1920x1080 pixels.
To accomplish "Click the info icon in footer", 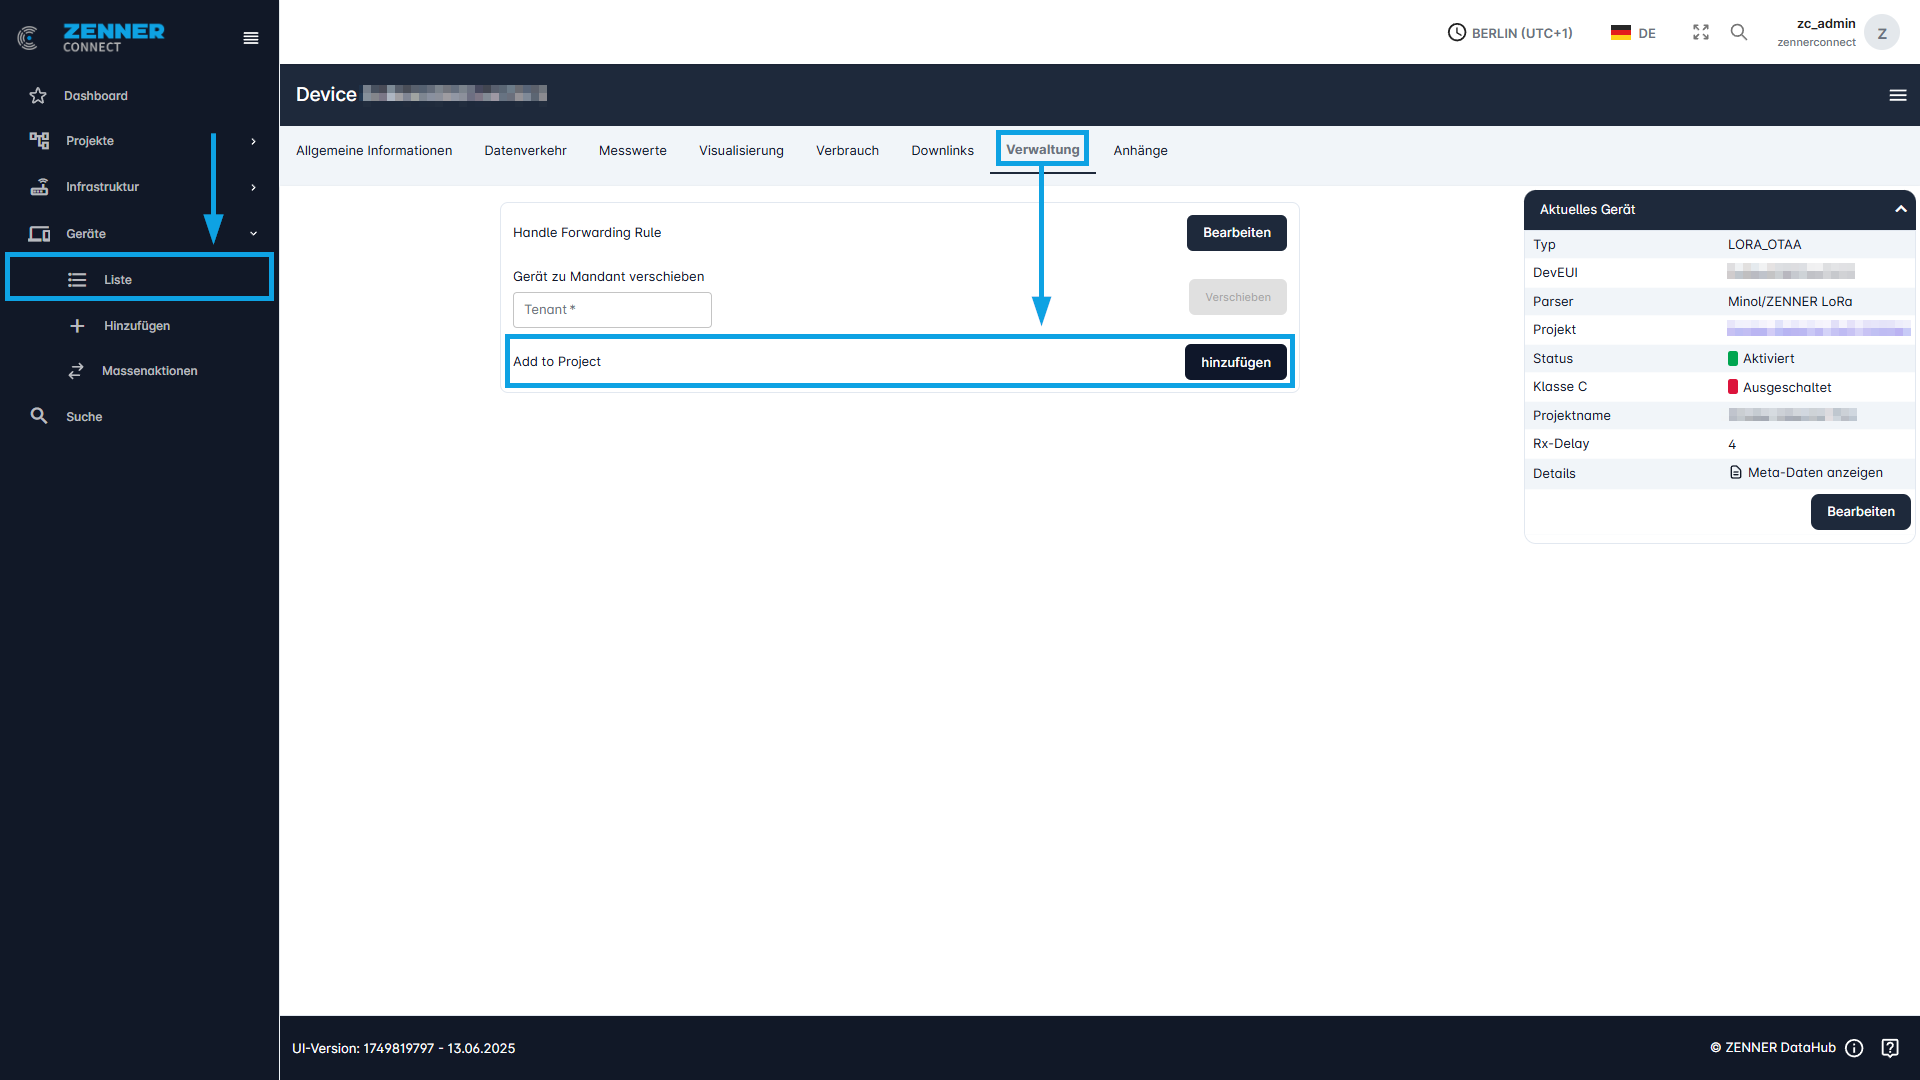I will coord(1854,1048).
